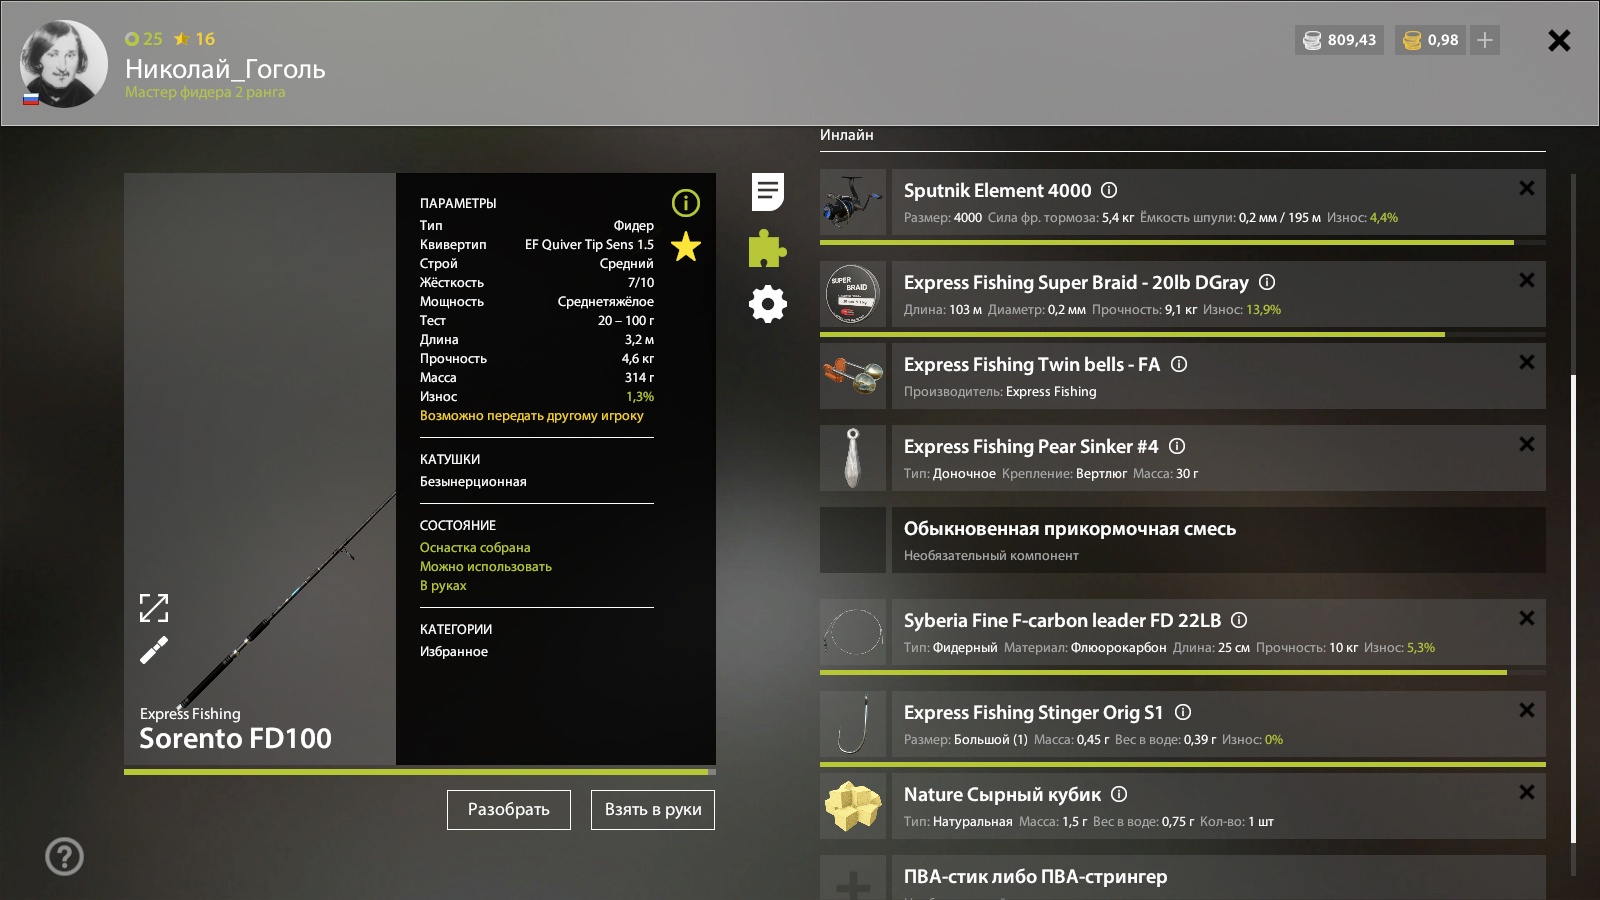
Task: Remove Express Fishing Twin bells
Action: [x=1527, y=362]
